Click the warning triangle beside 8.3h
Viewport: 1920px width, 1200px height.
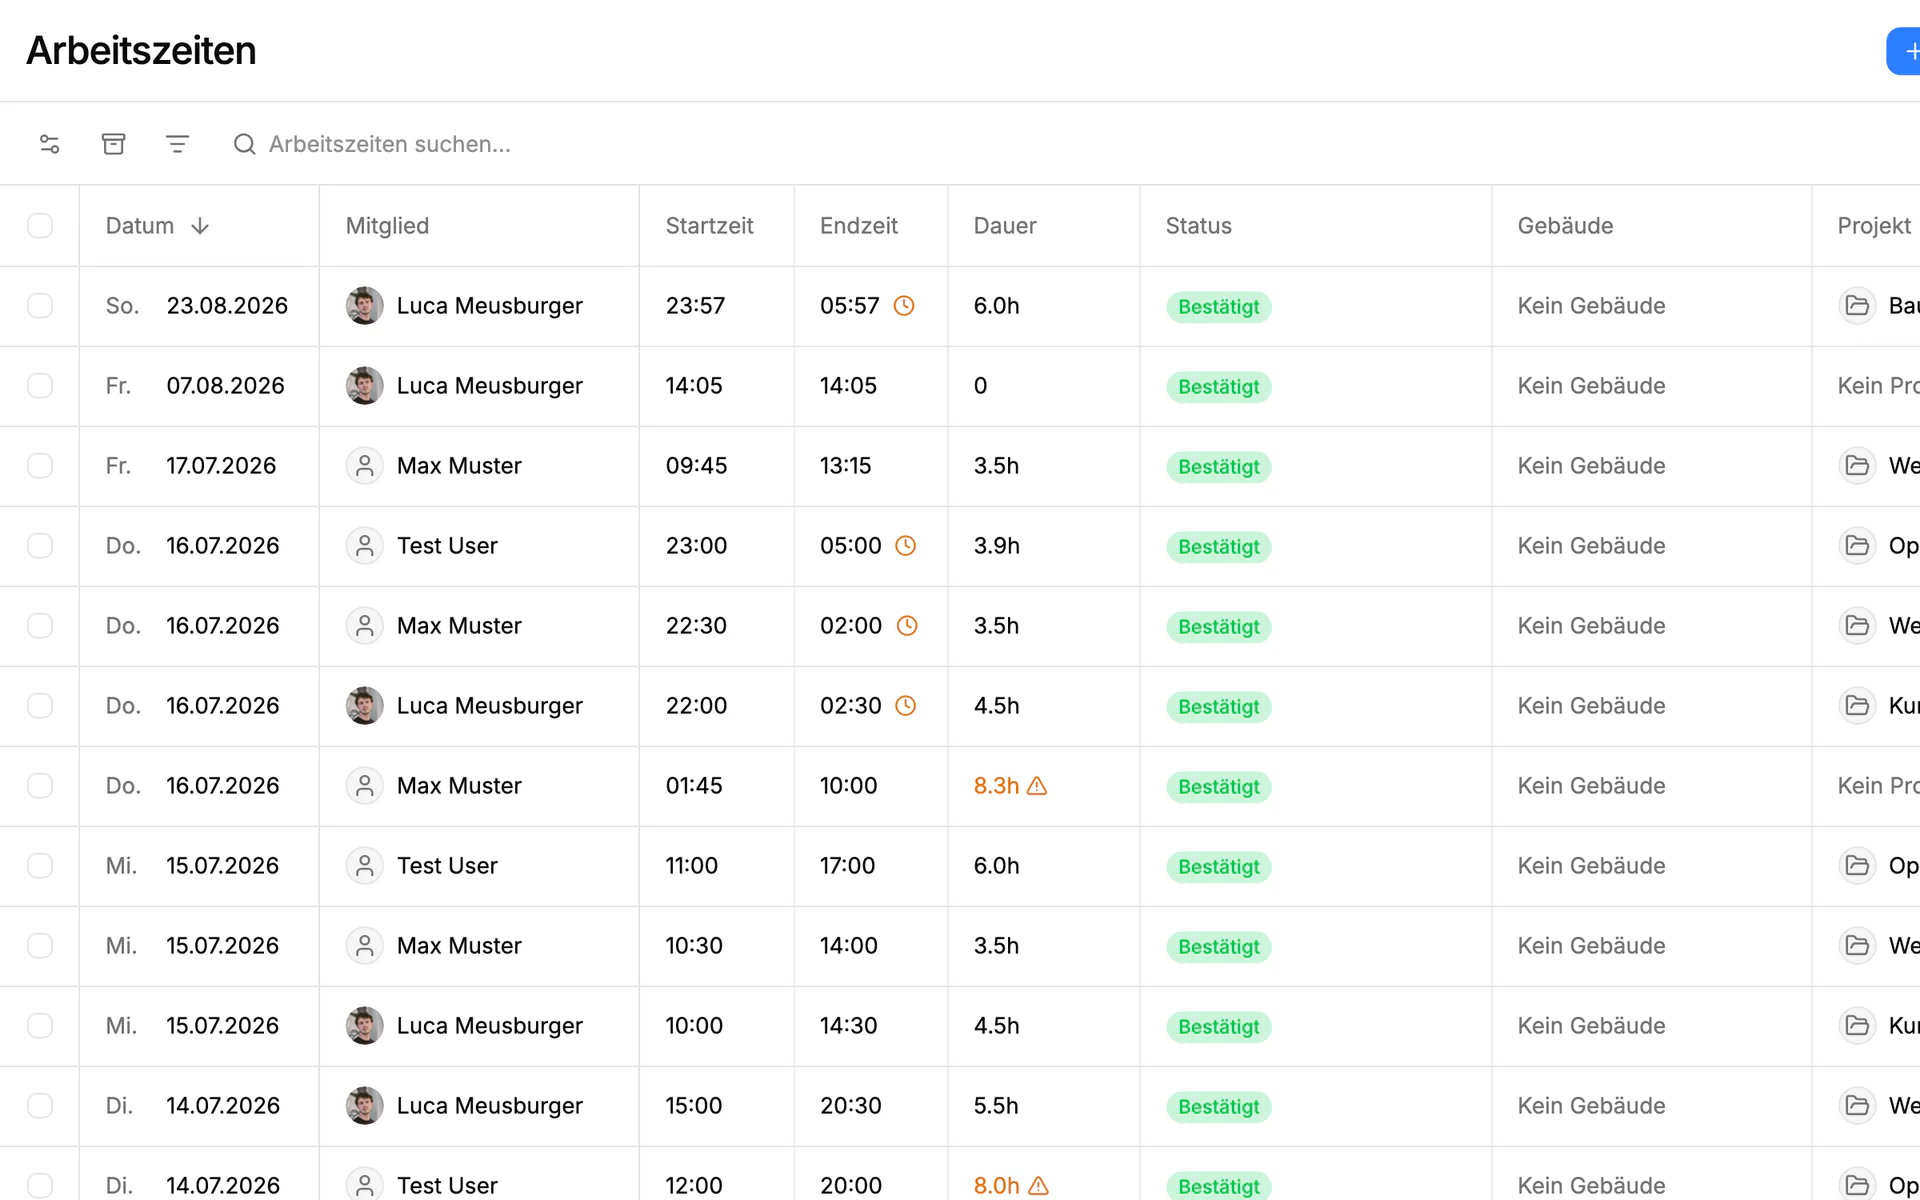tap(1037, 786)
